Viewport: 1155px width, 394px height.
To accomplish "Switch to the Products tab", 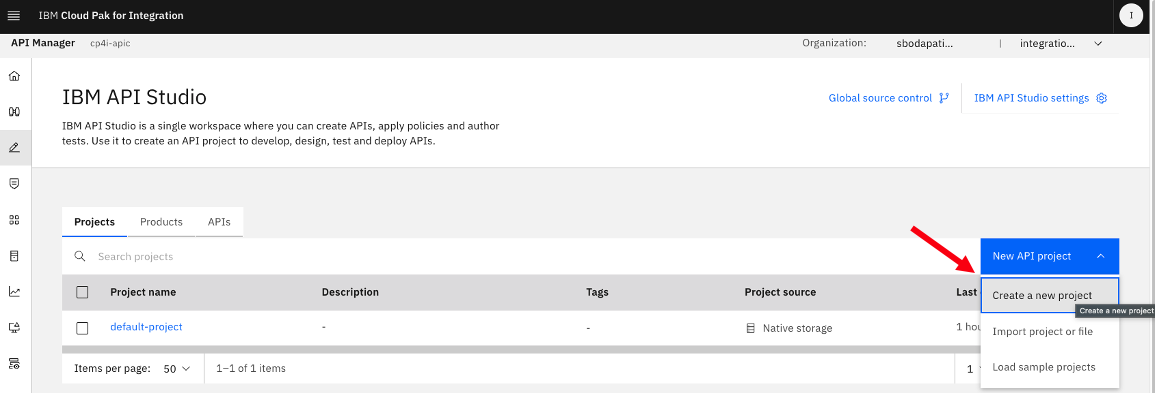I will pyautogui.click(x=161, y=222).
